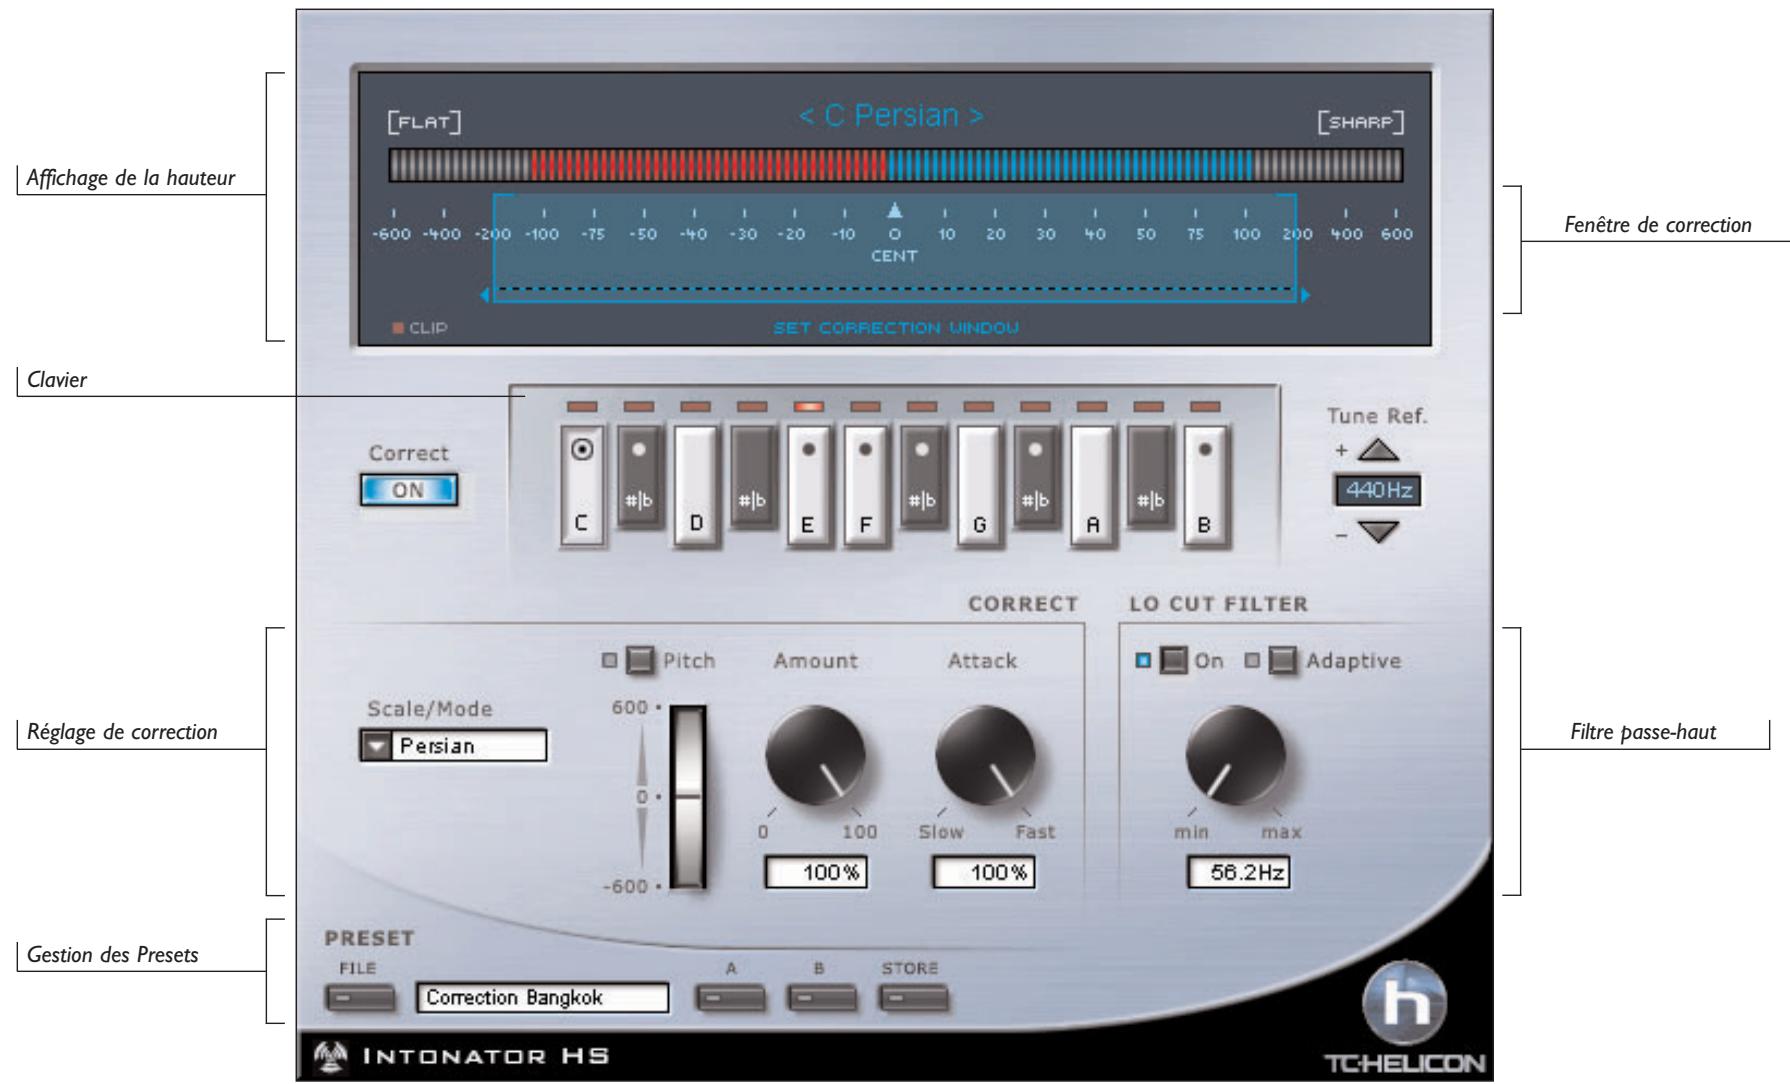Click the 56.2Hz filter value field

click(1238, 873)
